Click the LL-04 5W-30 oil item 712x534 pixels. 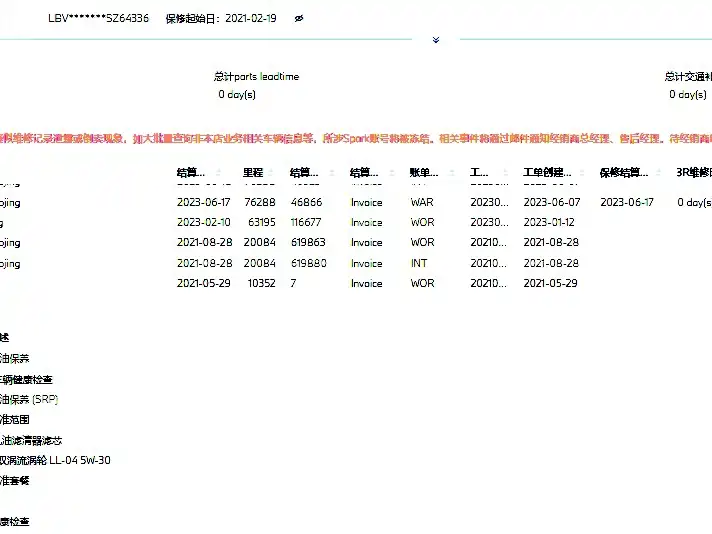(x=55, y=460)
